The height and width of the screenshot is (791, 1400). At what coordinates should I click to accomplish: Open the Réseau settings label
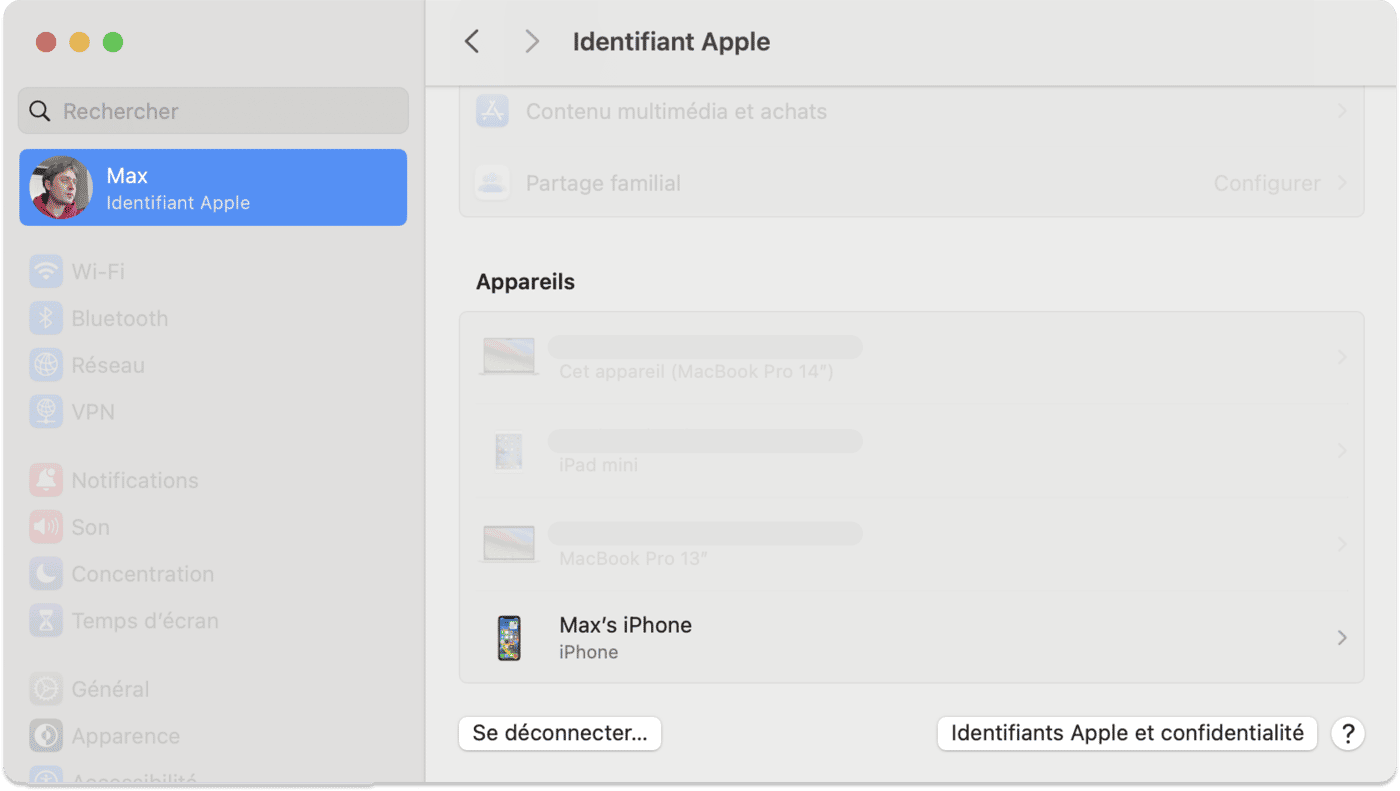(108, 365)
